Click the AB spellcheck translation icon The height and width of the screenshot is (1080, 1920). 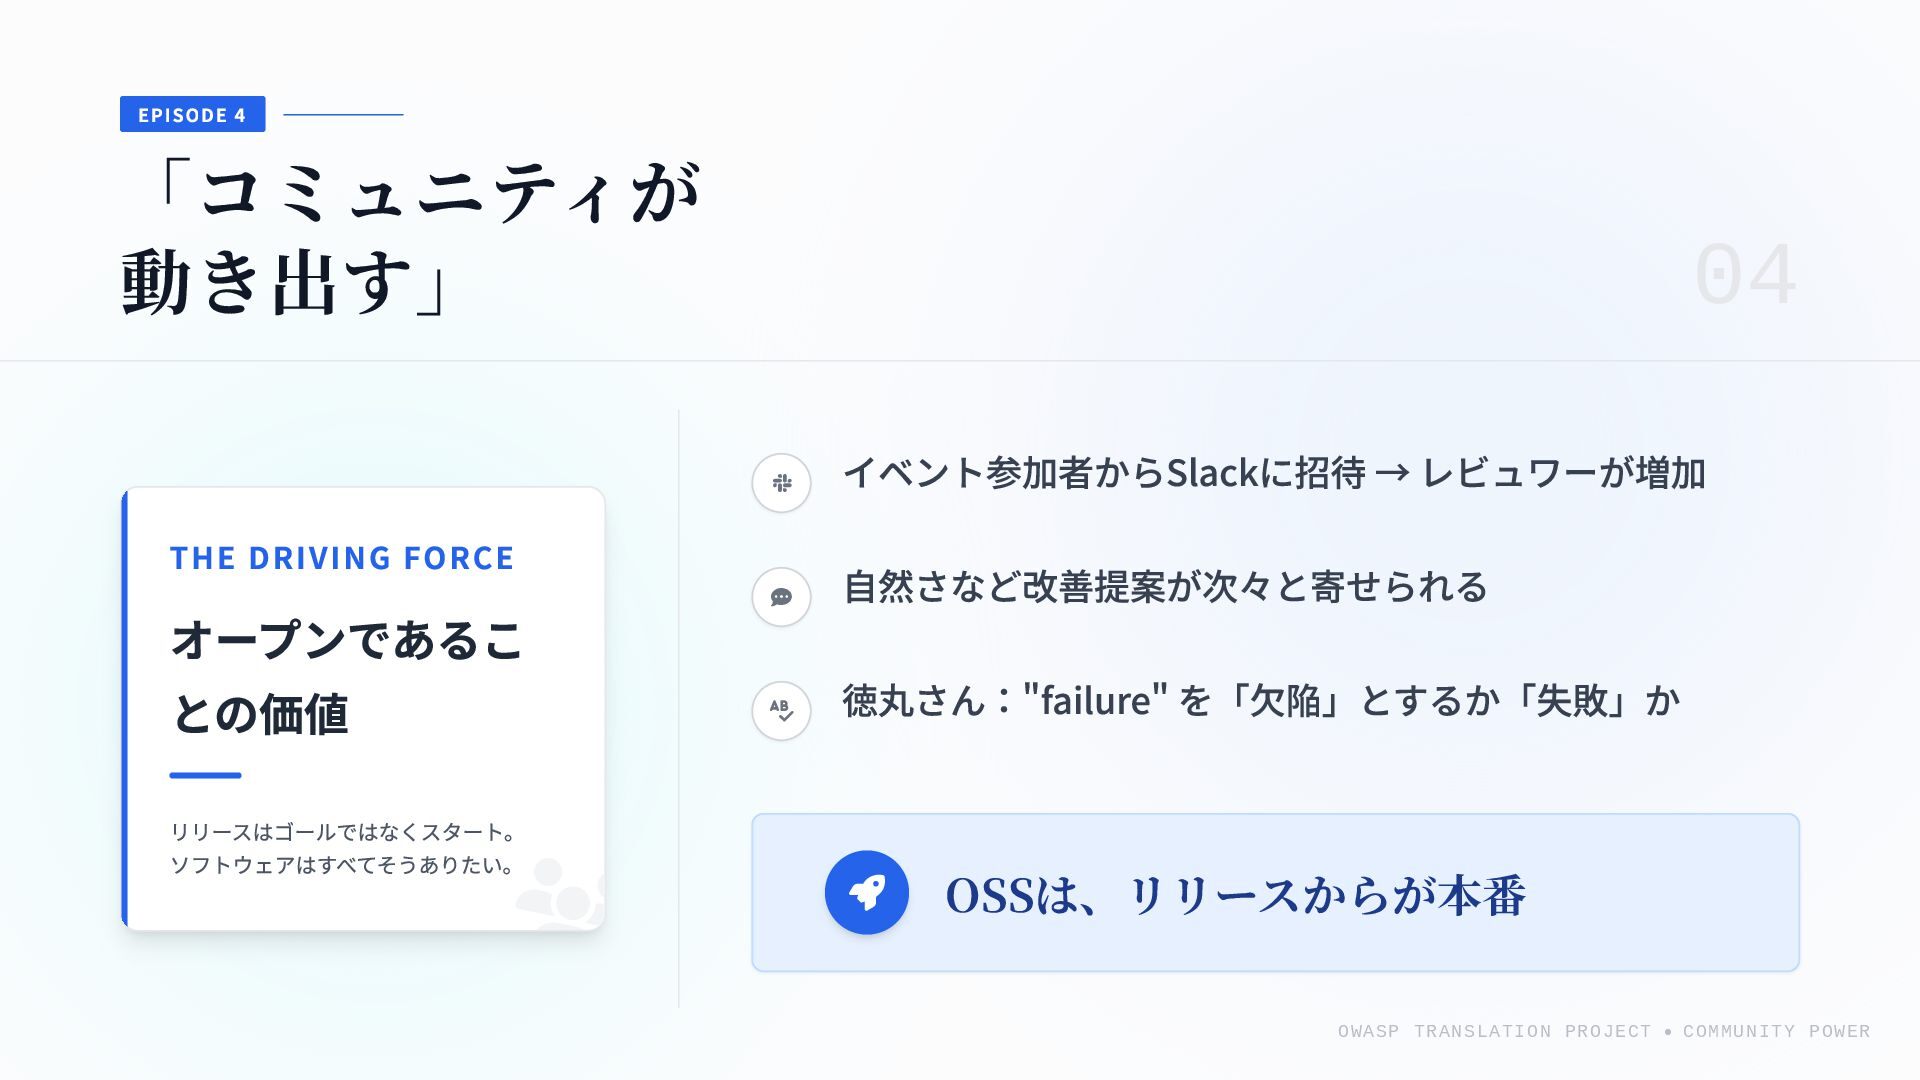point(781,710)
